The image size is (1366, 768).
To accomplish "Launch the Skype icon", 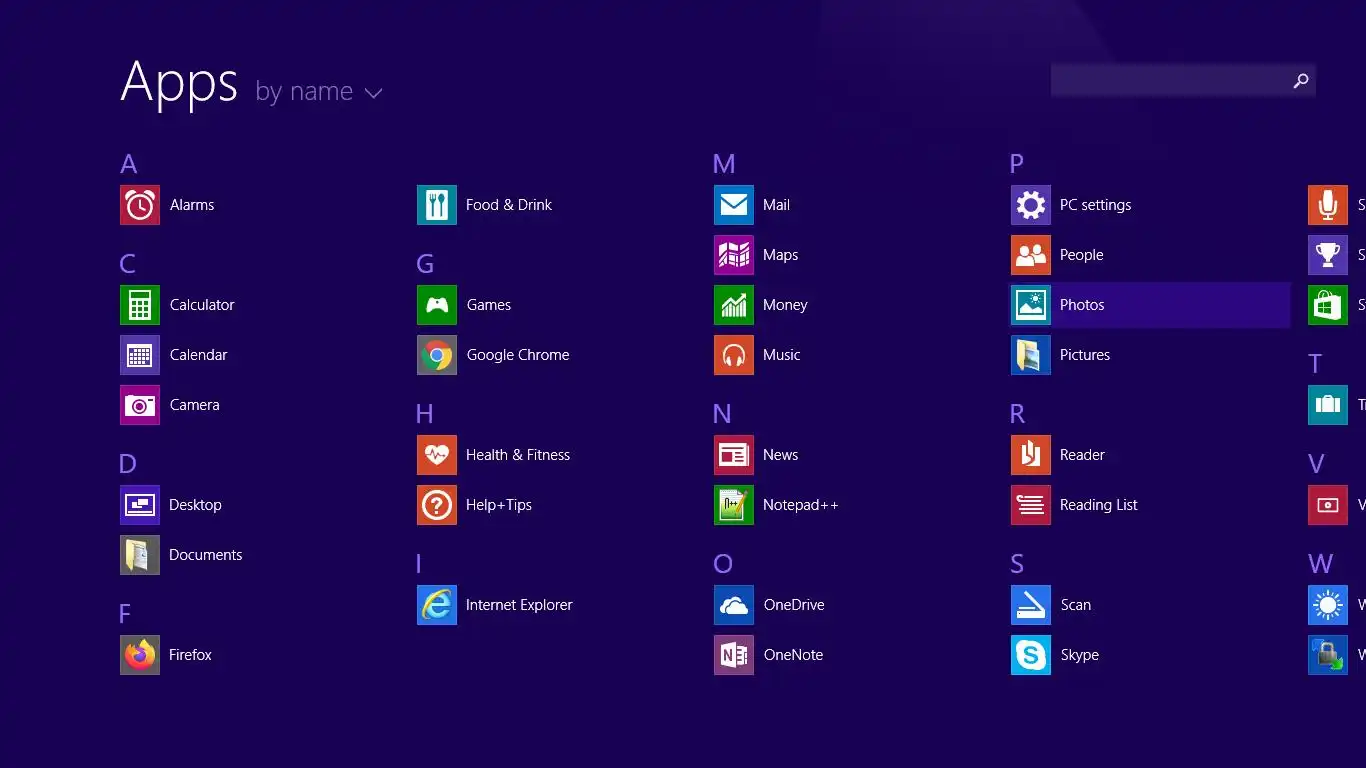I will (x=1031, y=655).
